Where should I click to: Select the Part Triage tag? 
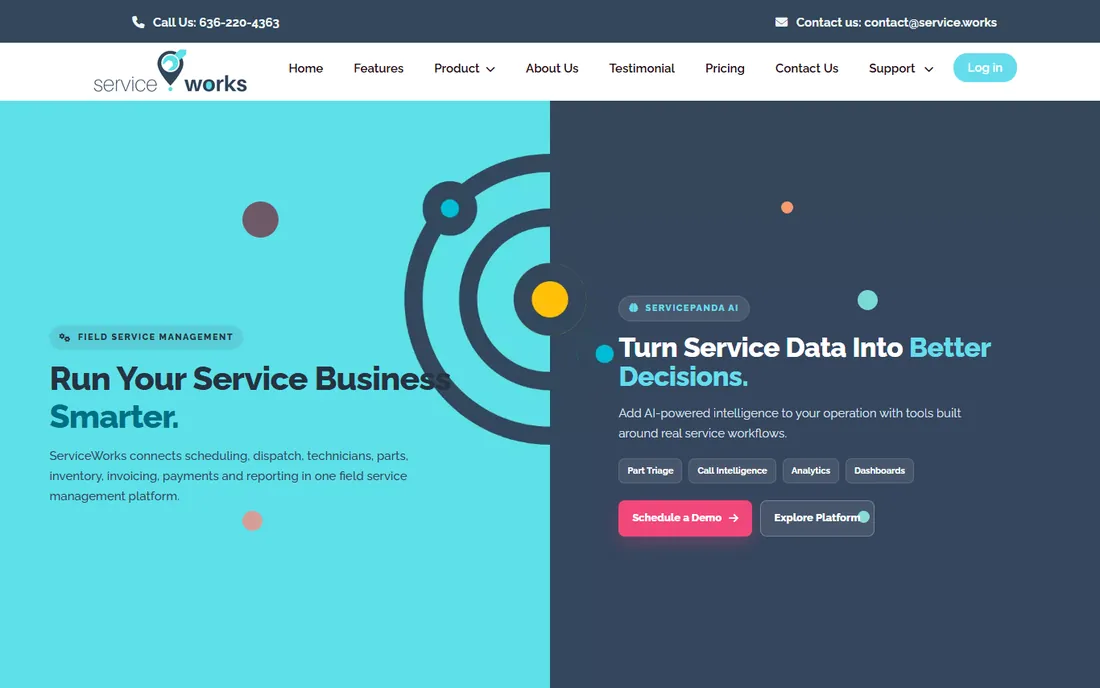(650, 471)
